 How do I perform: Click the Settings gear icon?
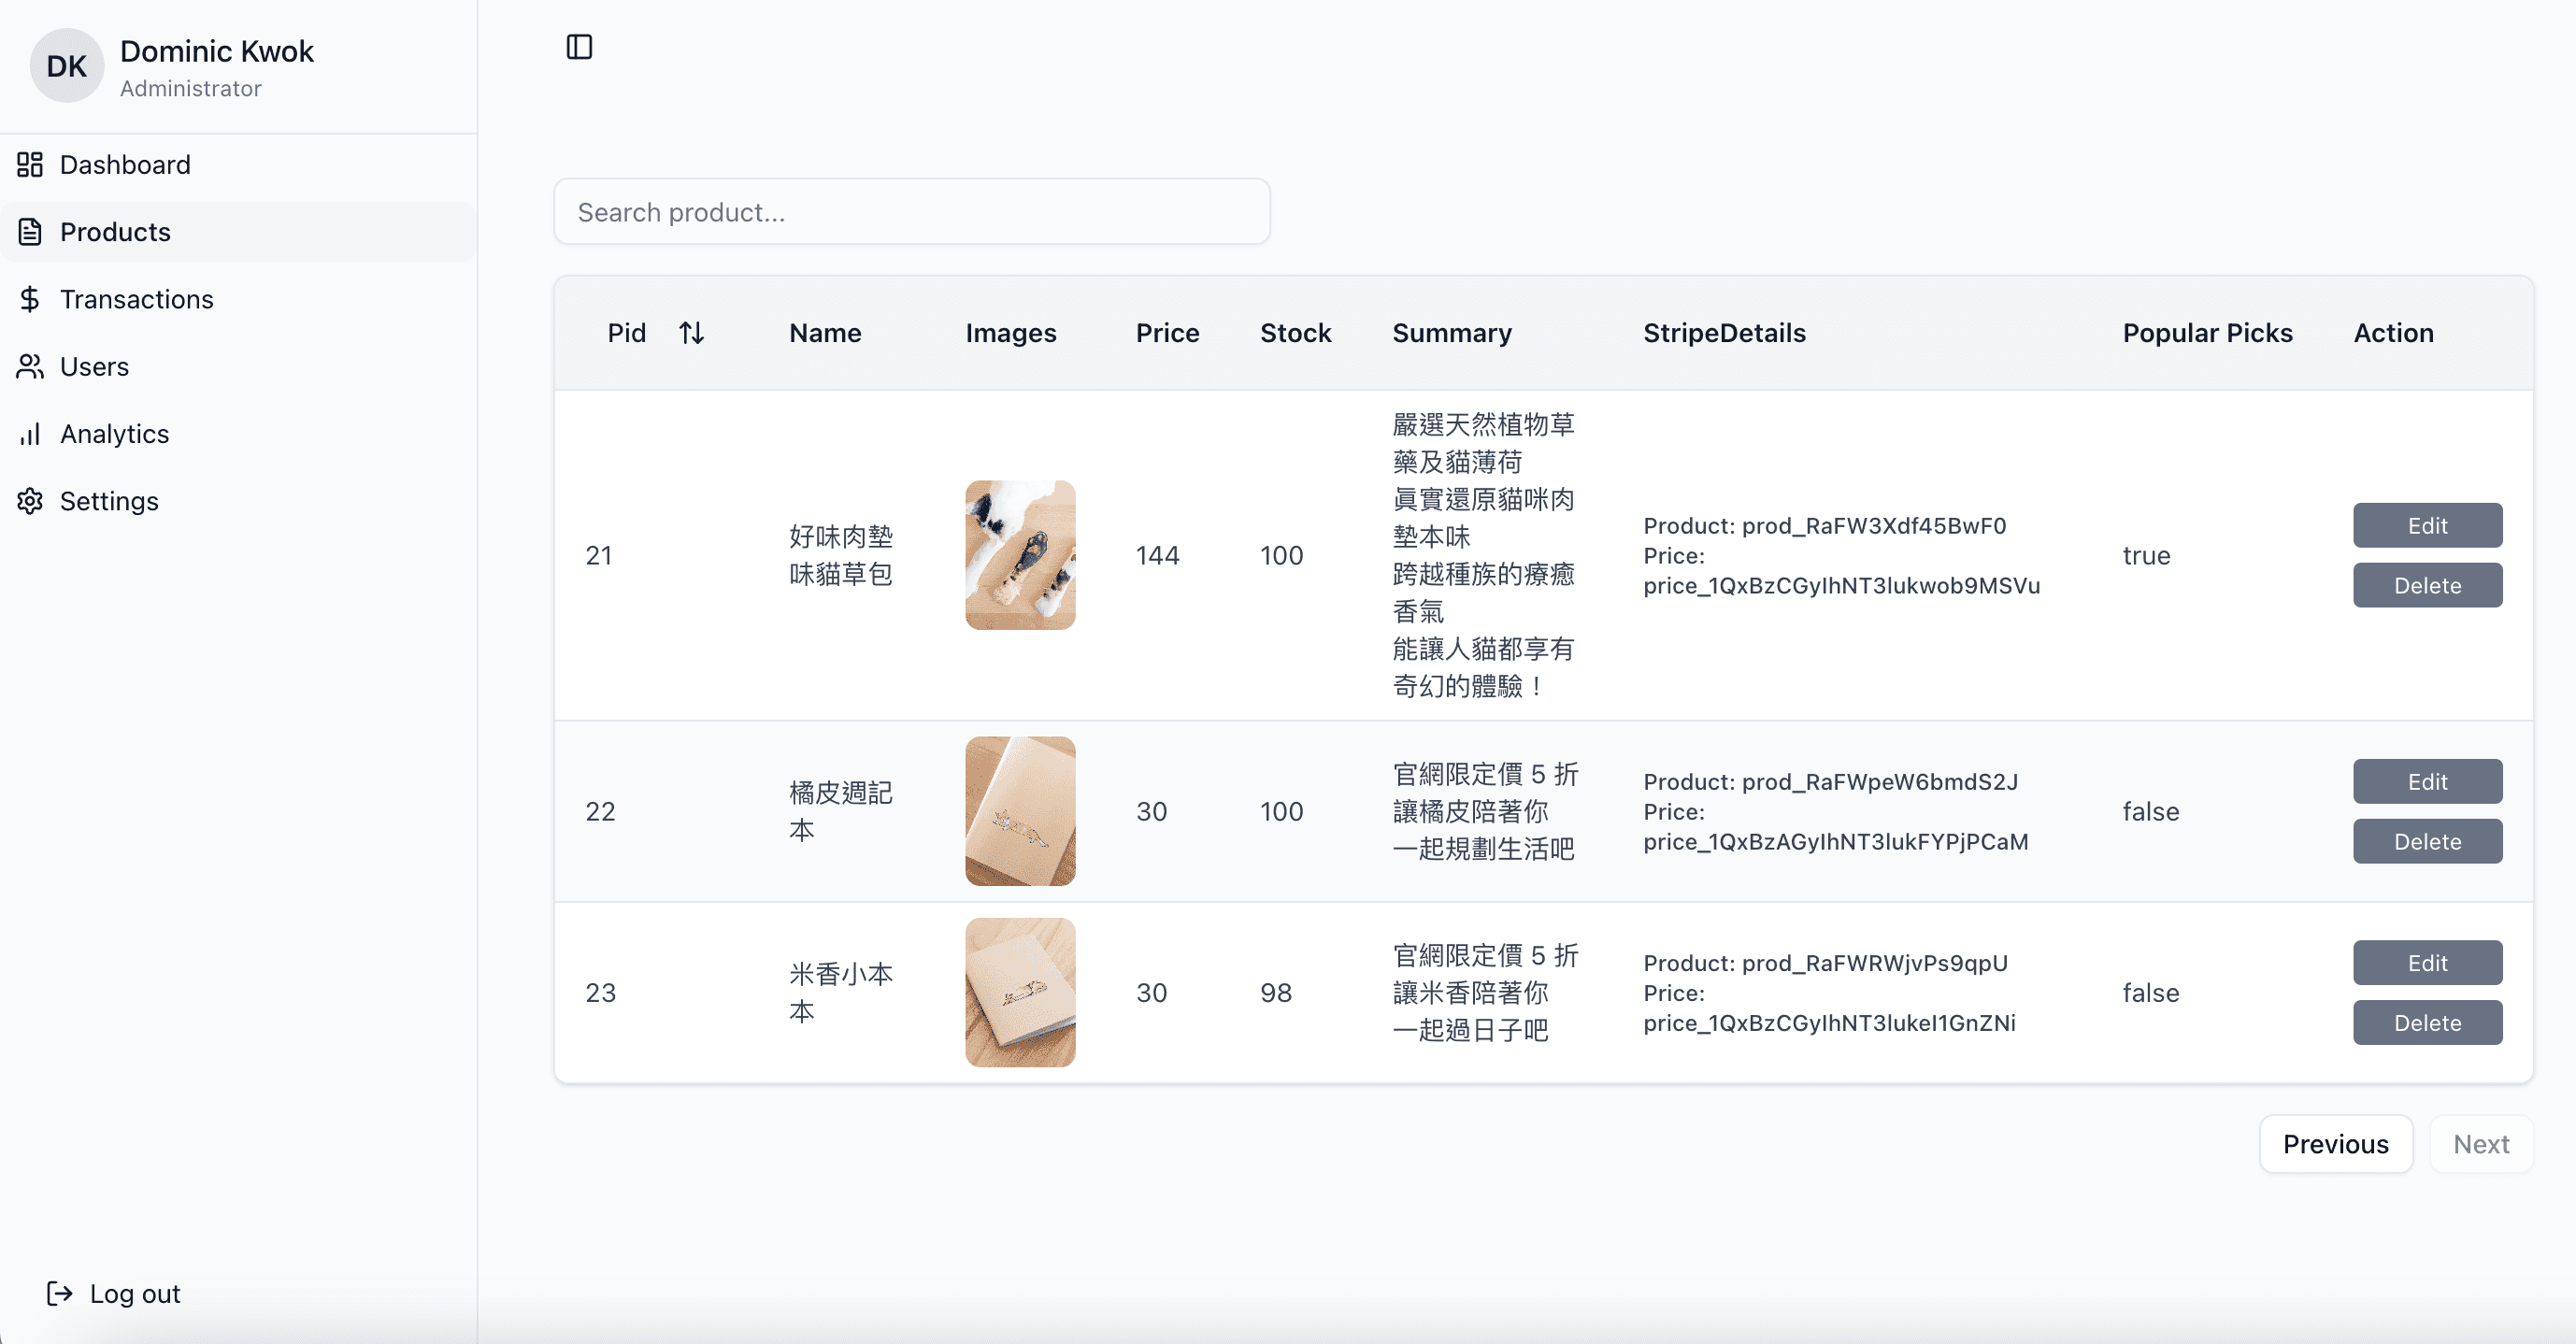tap(30, 501)
